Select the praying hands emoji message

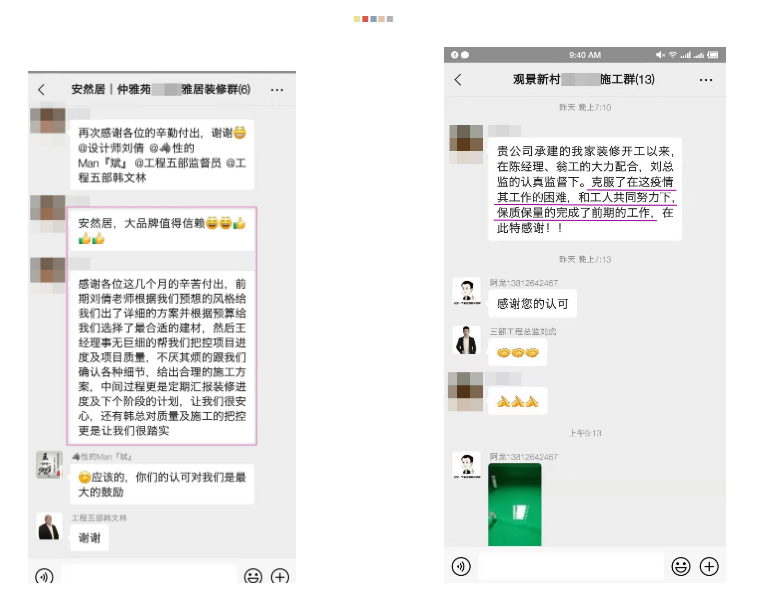[518, 401]
